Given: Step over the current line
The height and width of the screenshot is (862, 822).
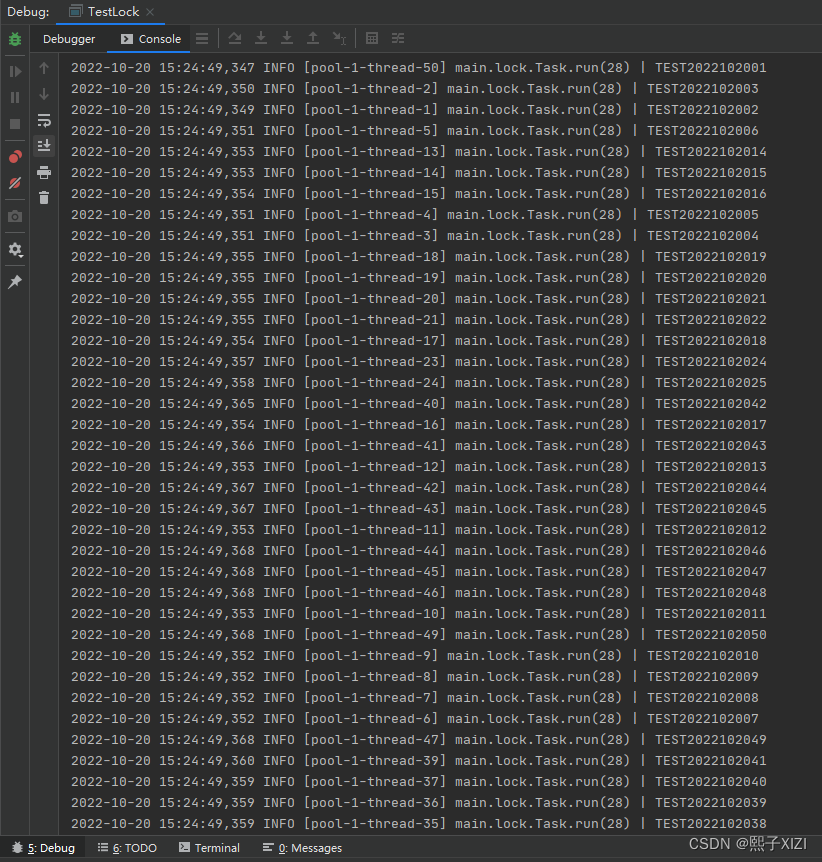Looking at the screenshot, I should pos(235,38).
